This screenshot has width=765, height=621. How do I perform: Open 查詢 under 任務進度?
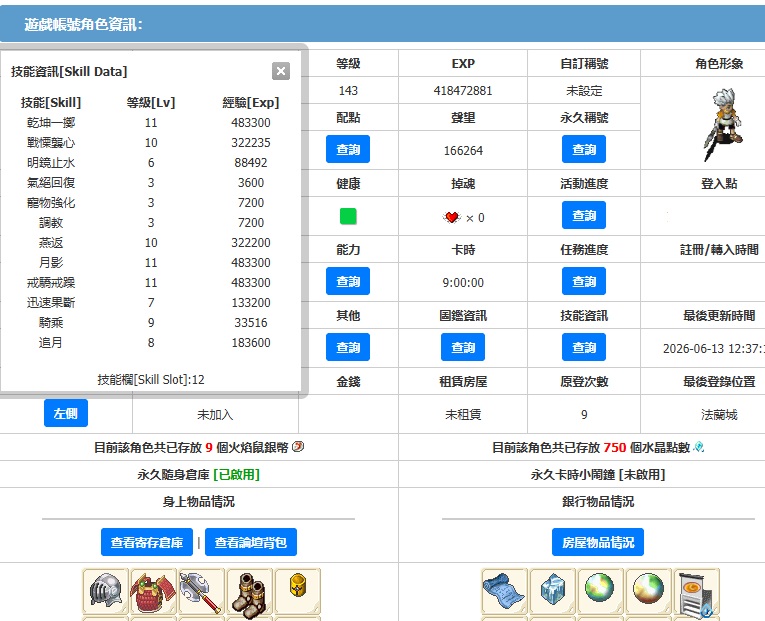point(584,281)
